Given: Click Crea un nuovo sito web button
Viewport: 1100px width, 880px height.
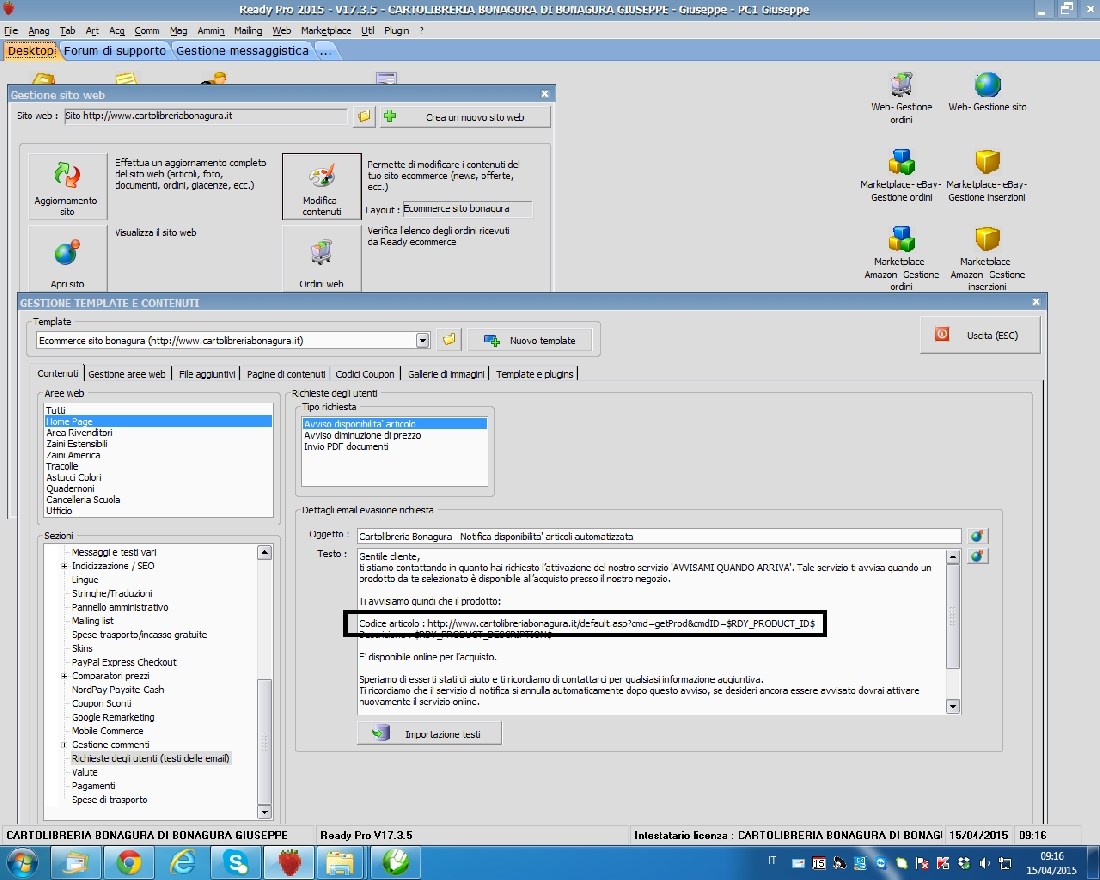Looking at the screenshot, I should (x=465, y=117).
